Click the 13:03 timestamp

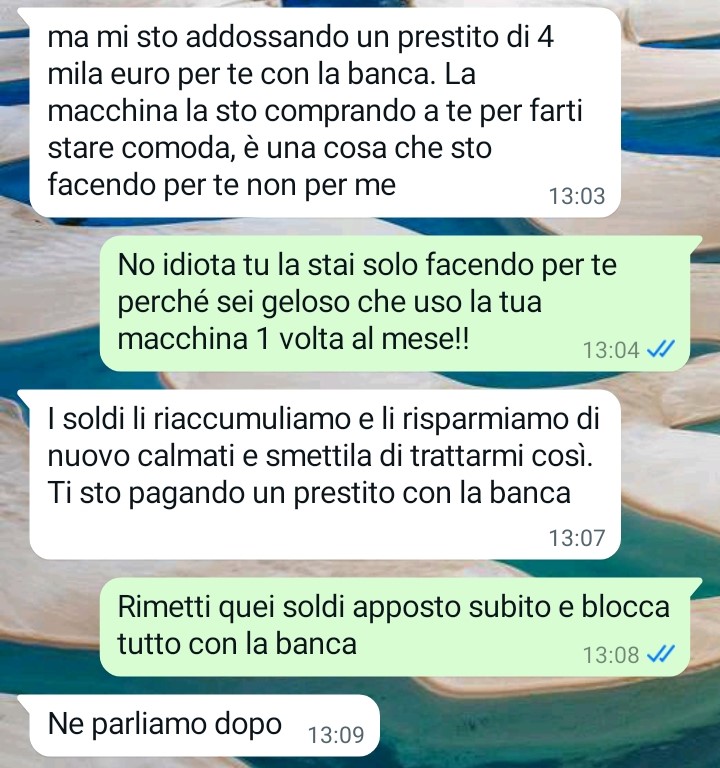click(x=577, y=196)
